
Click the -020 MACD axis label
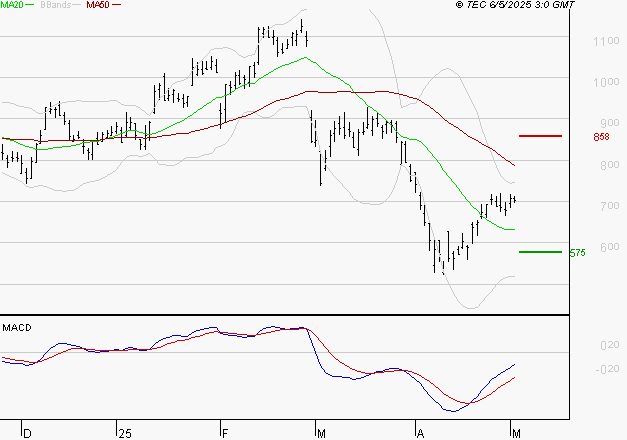click(607, 369)
